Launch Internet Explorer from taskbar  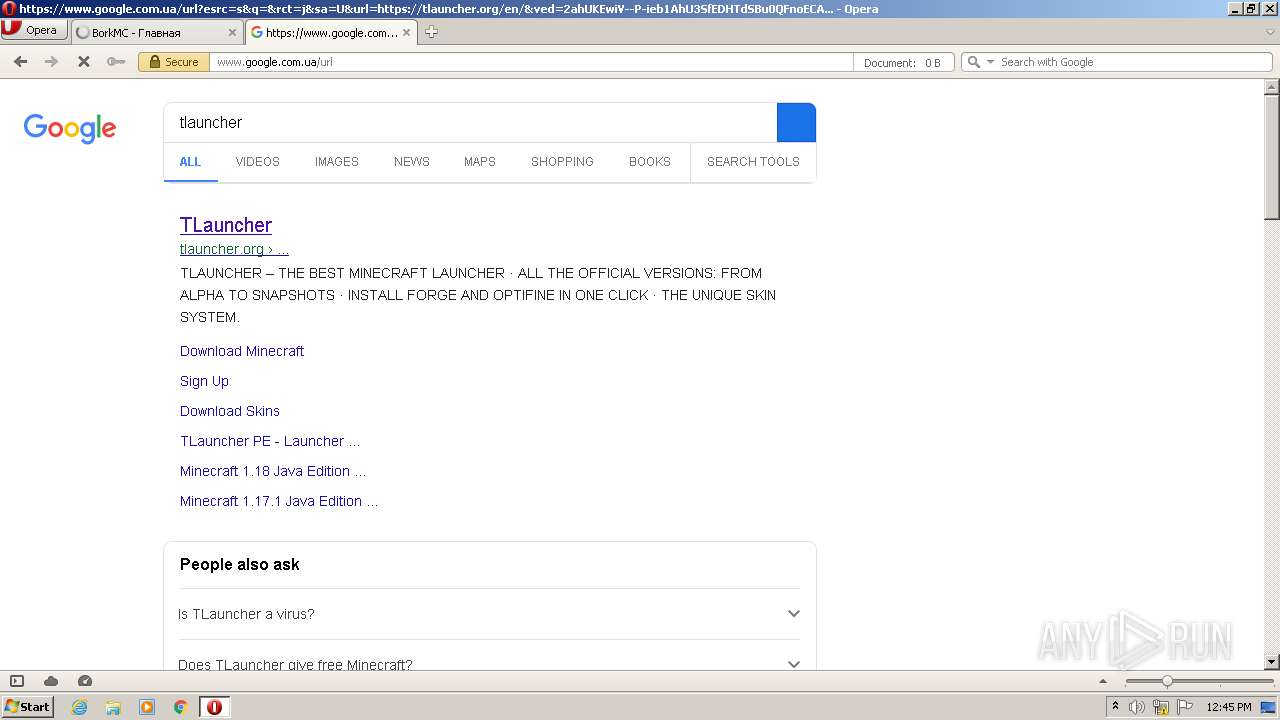80,707
